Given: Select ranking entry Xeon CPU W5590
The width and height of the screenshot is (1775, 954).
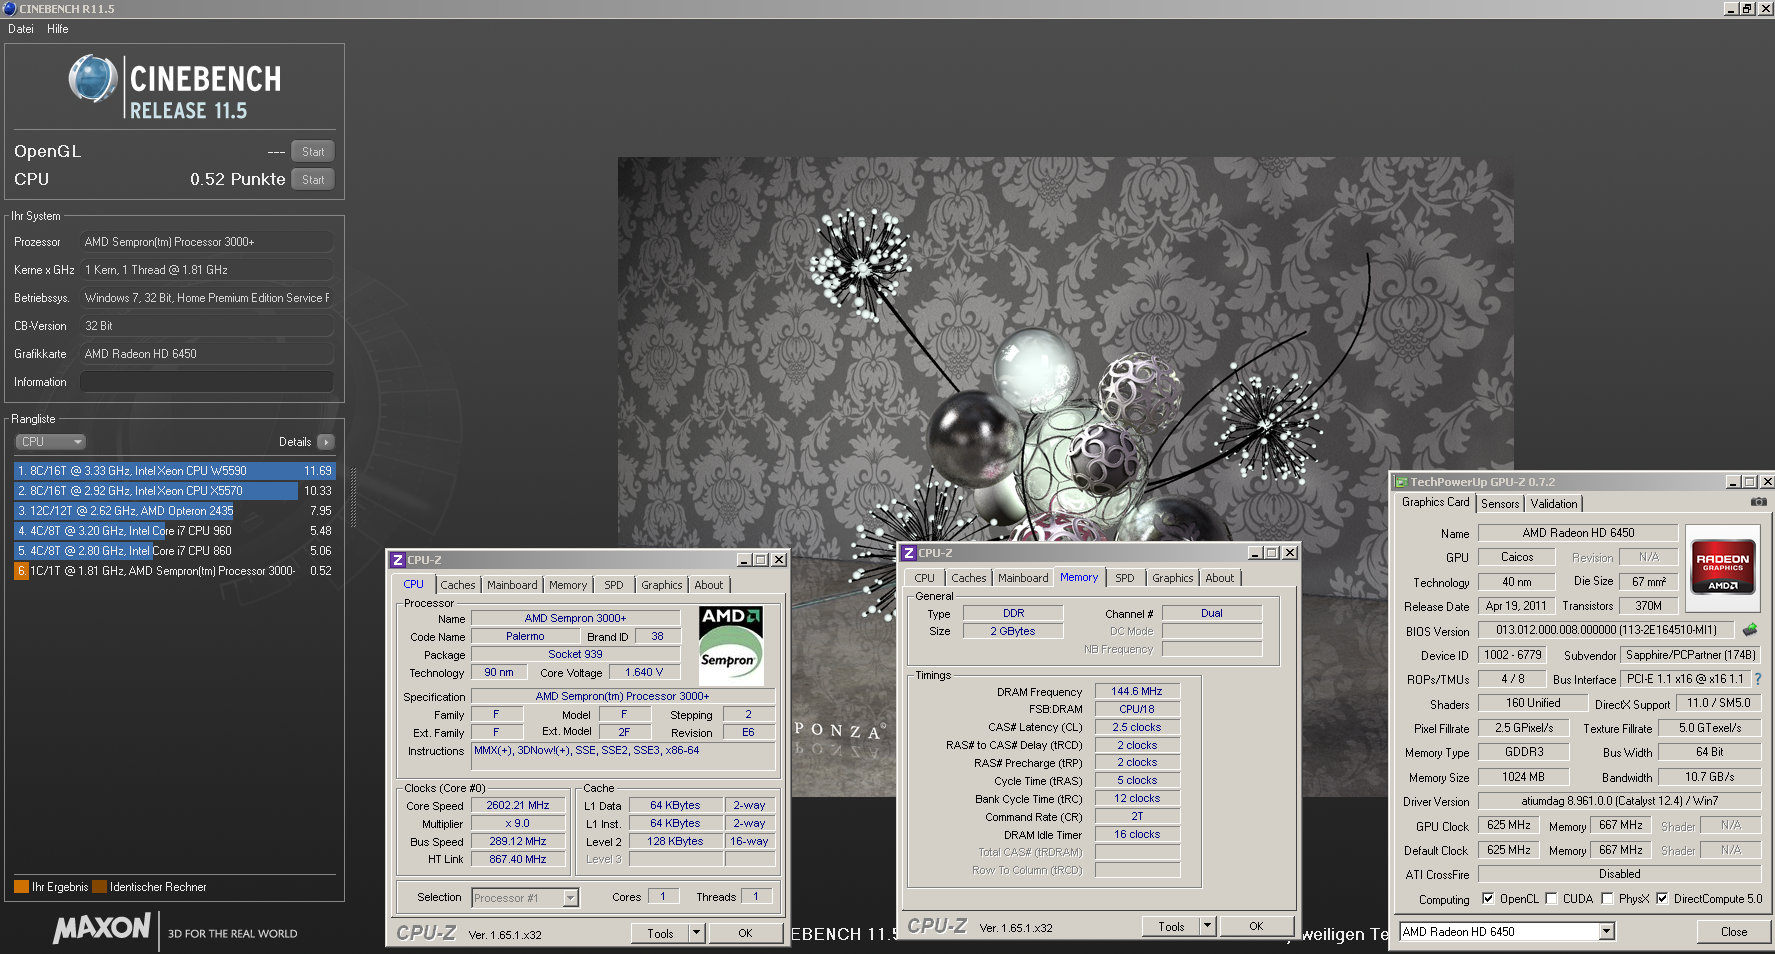Looking at the screenshot, I should pyautogui.click(x=174, y=471).
